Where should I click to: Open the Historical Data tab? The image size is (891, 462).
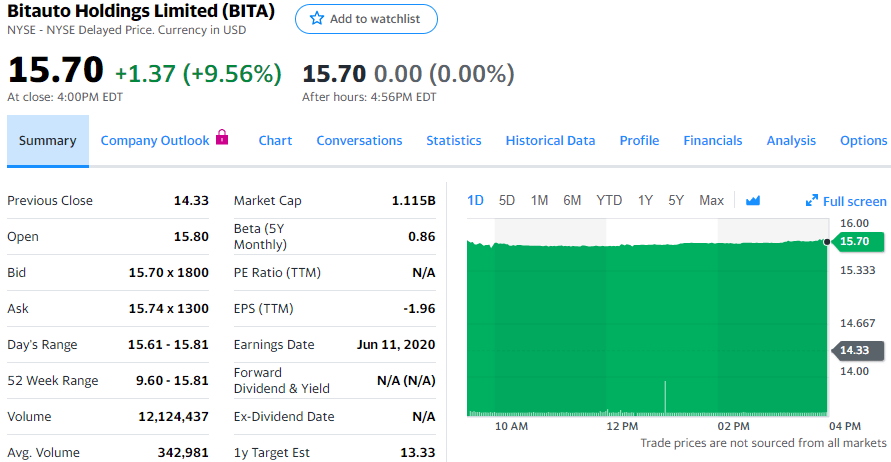coord(550,141)
